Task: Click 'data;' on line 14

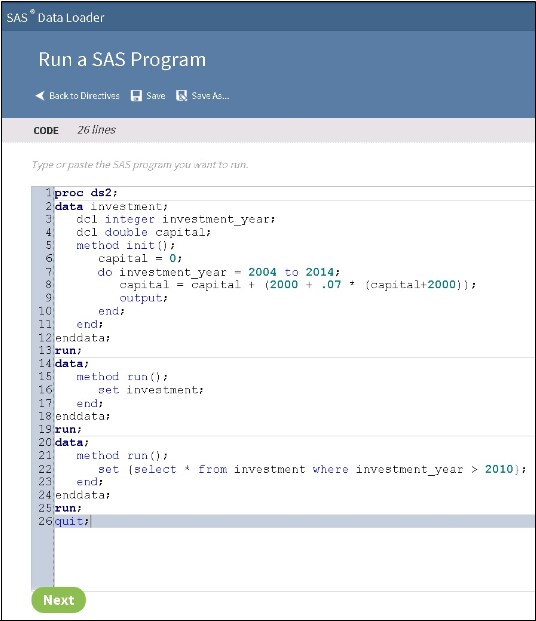Action: tap(72, 364)
